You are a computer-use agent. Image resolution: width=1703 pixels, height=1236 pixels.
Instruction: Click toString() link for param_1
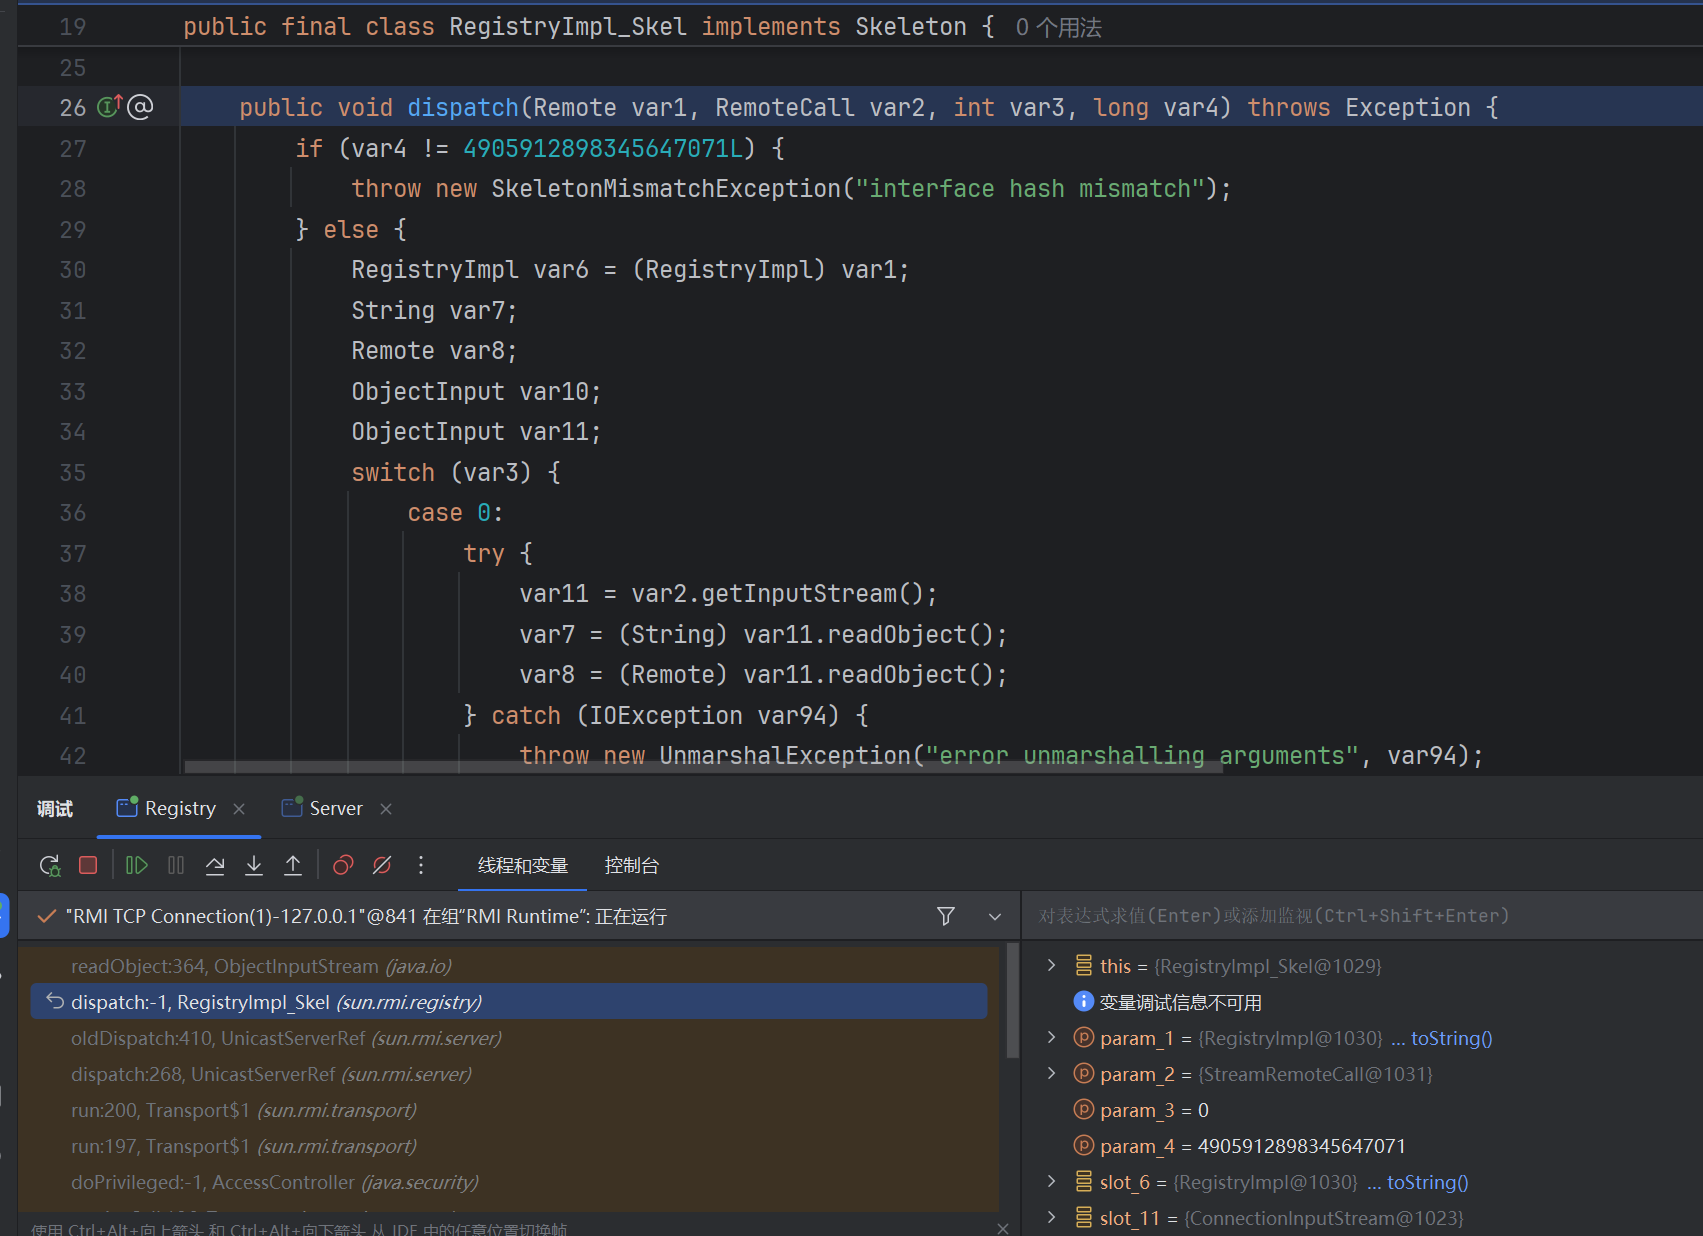(x=1451, y=1038)
